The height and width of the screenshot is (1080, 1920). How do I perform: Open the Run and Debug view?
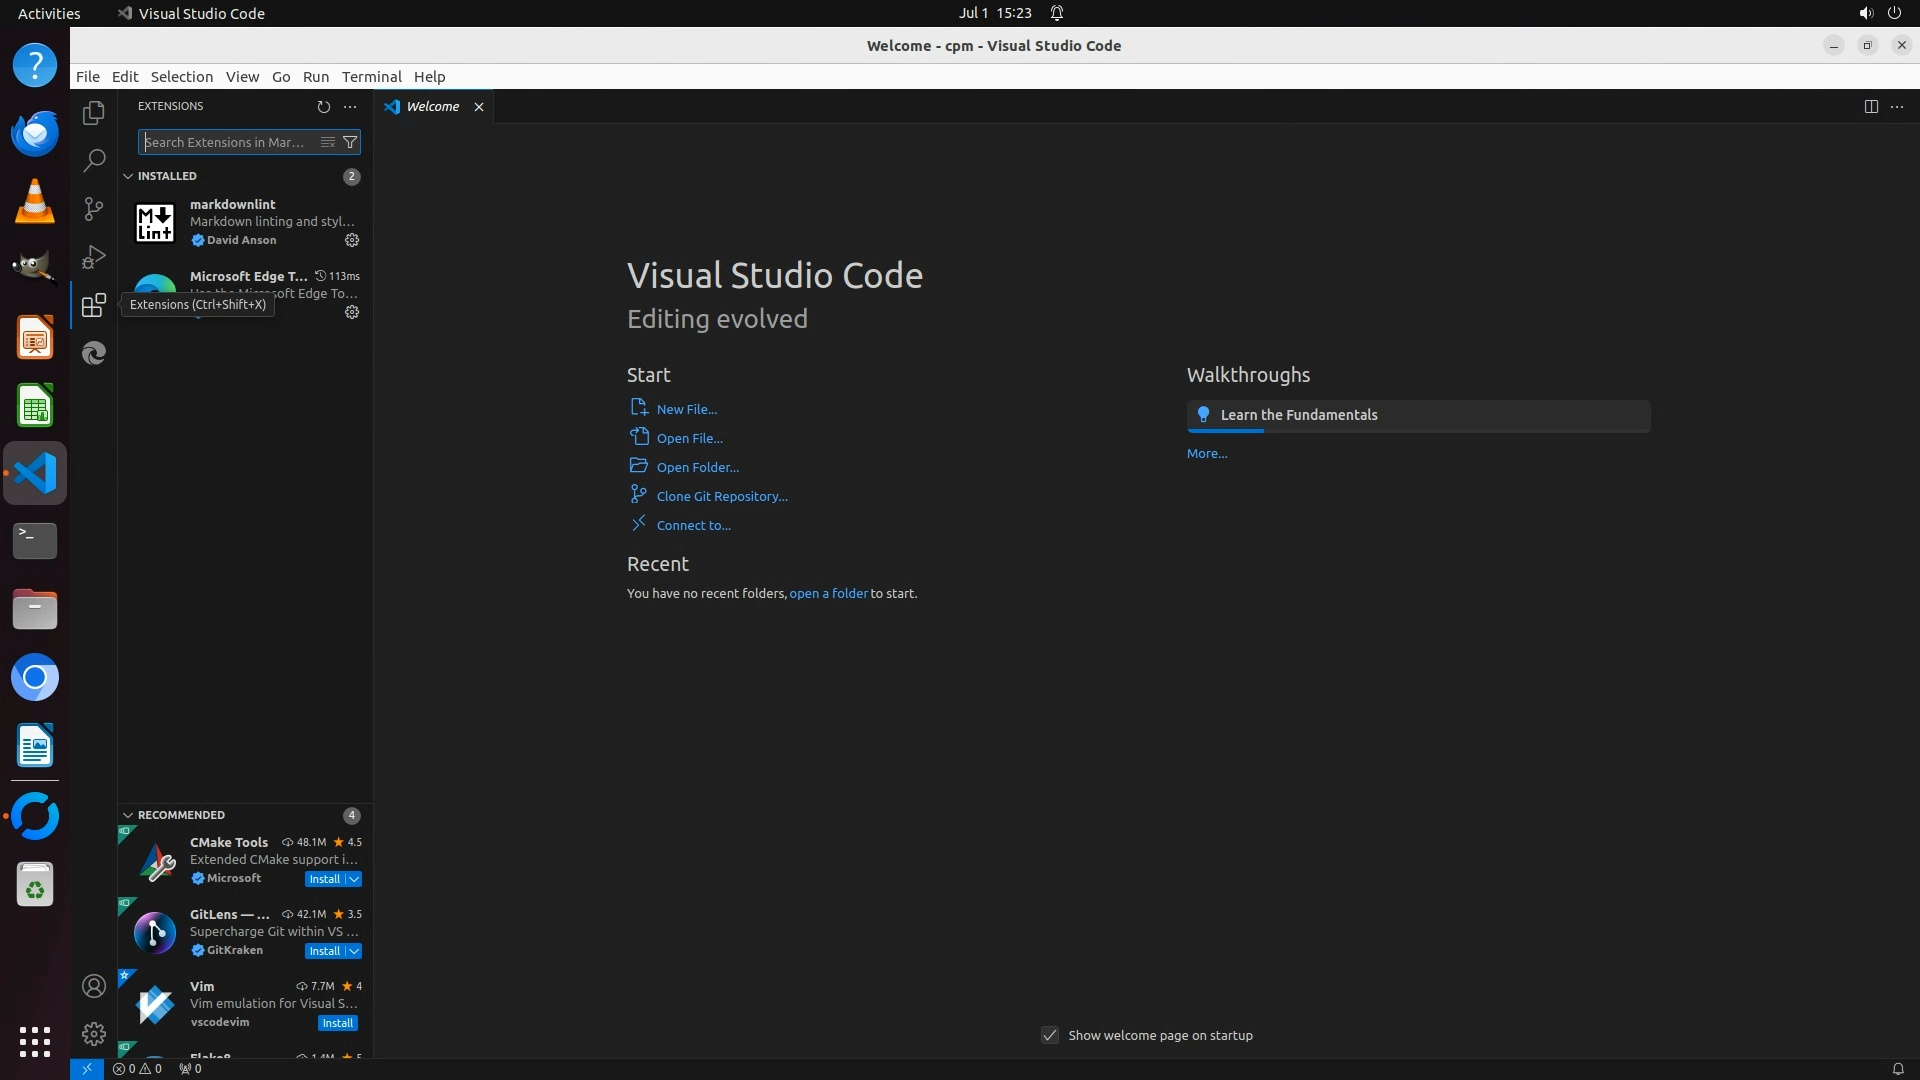point(94,257)
